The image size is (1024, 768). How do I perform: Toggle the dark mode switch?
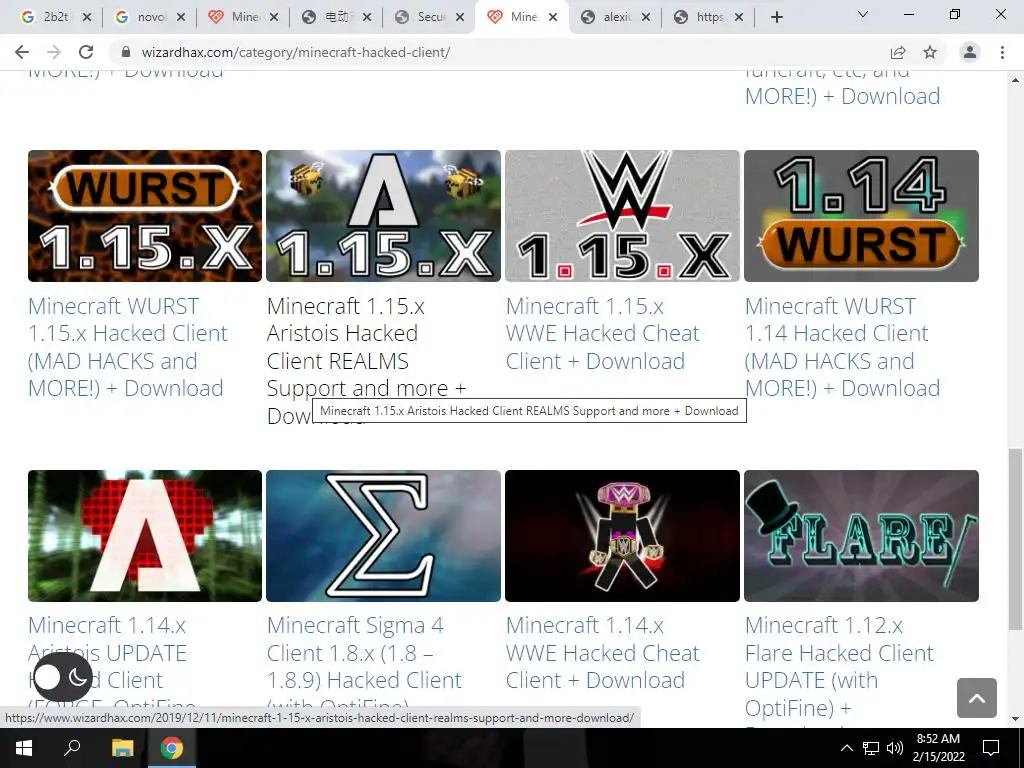click(63, 677)
